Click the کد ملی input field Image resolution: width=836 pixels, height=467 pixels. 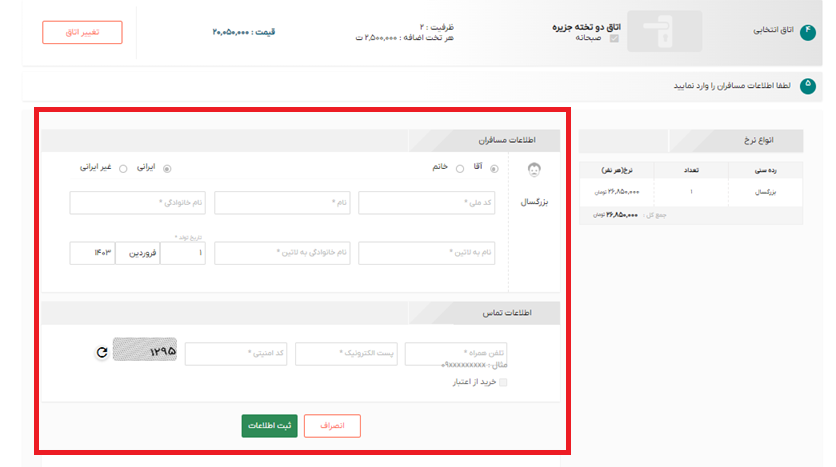click(x=427, y=203)
